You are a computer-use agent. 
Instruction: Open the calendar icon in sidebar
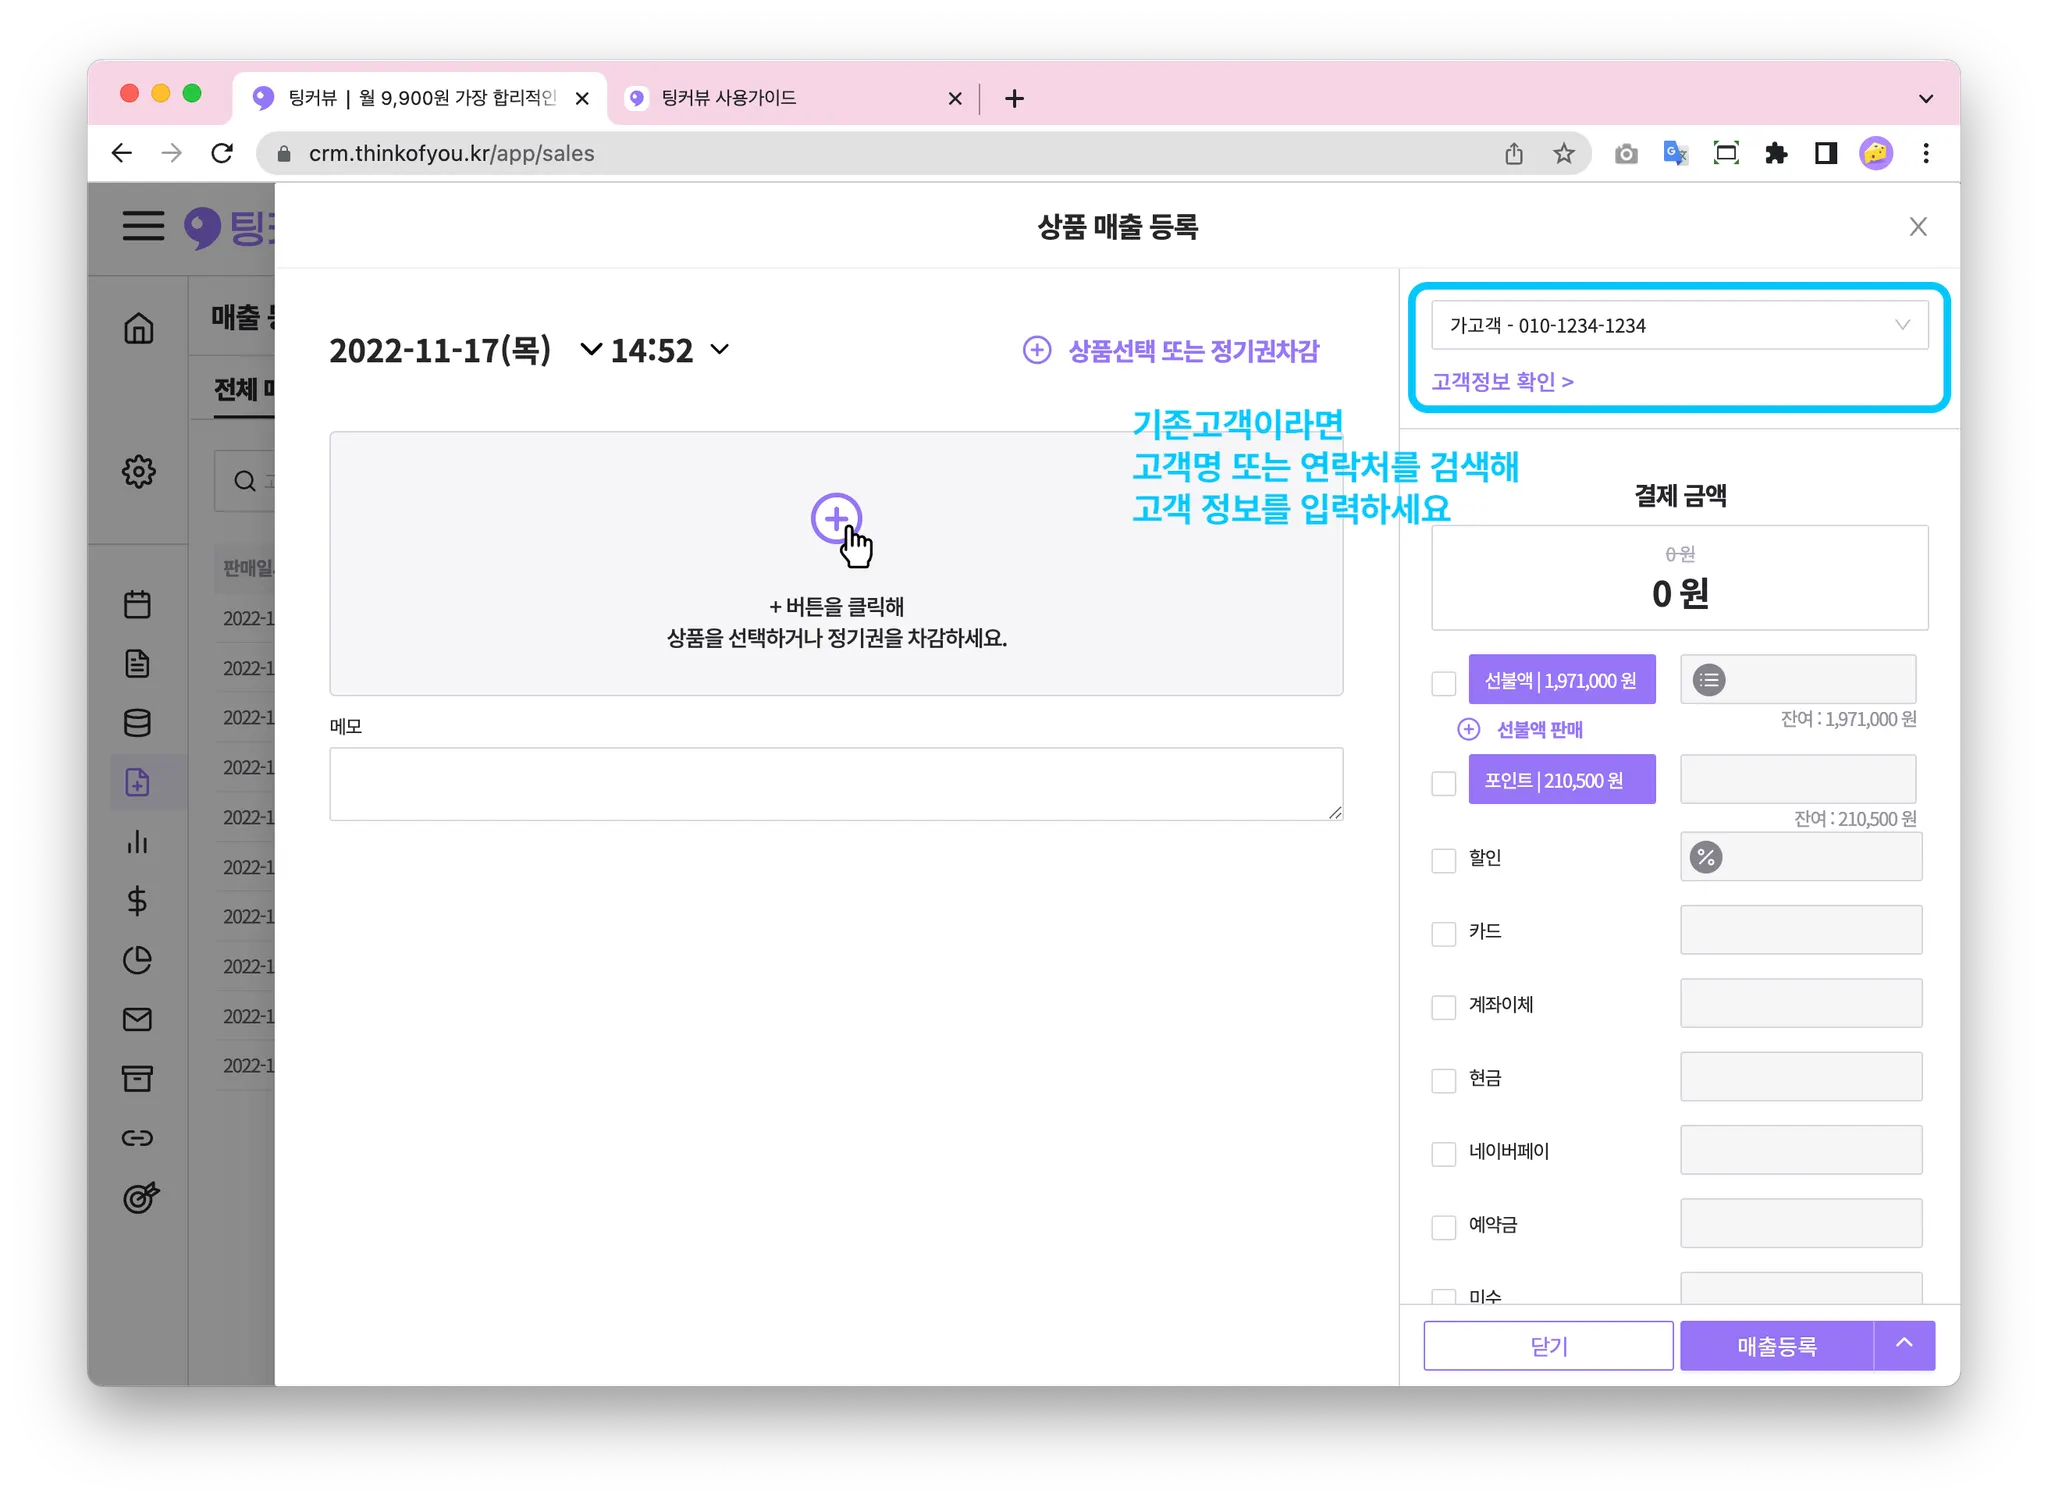pos(138,604)
